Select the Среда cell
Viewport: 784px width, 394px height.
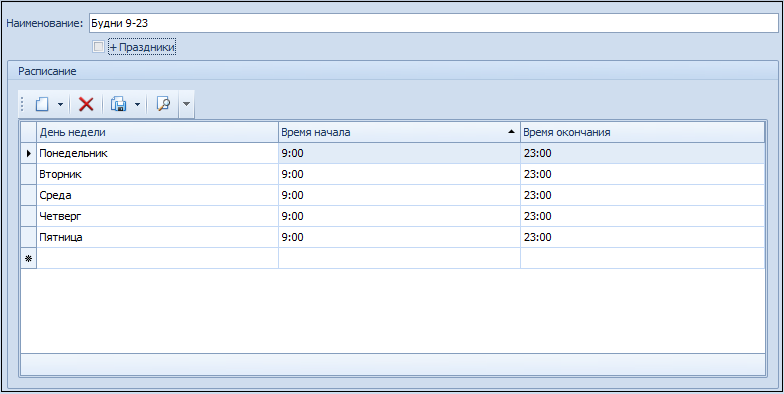coord(158,196)
